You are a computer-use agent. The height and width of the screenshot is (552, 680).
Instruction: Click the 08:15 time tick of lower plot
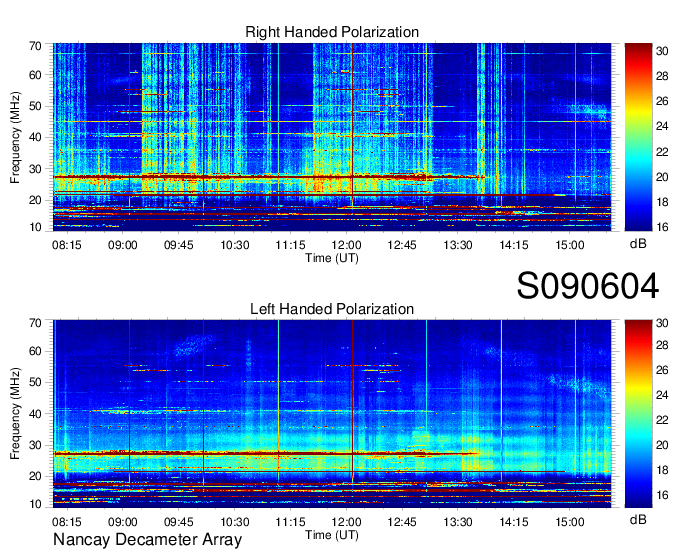point(67,522)
